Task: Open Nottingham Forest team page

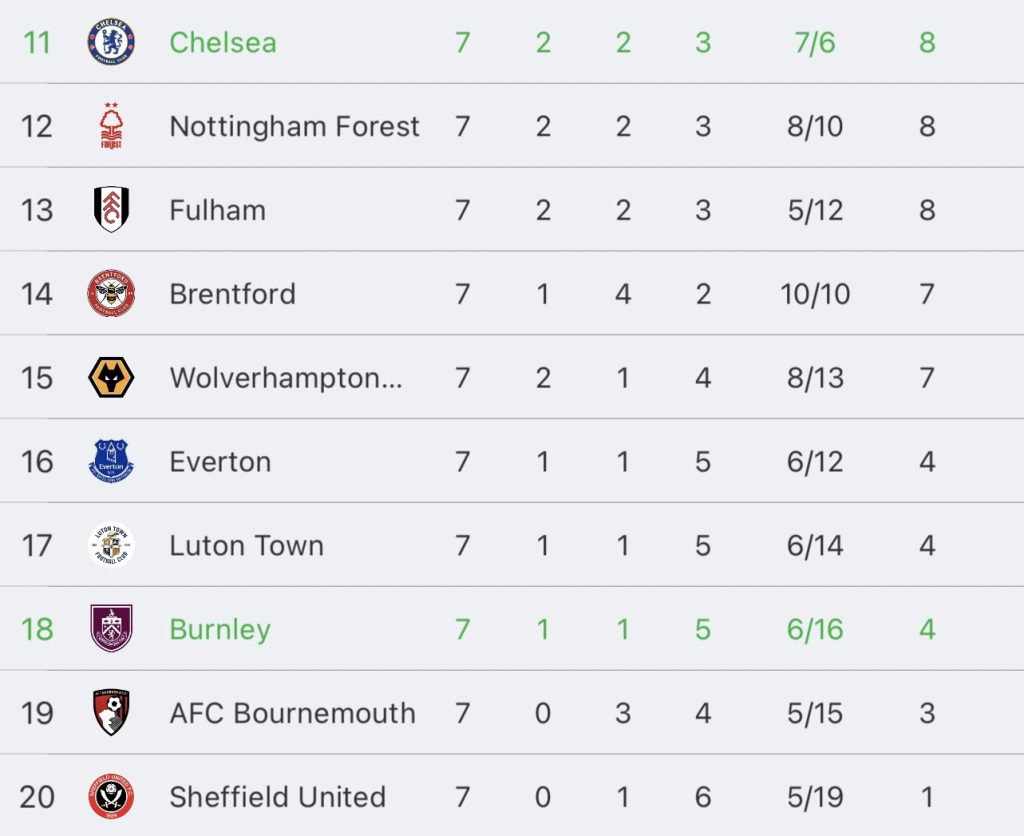Action: 294,127
